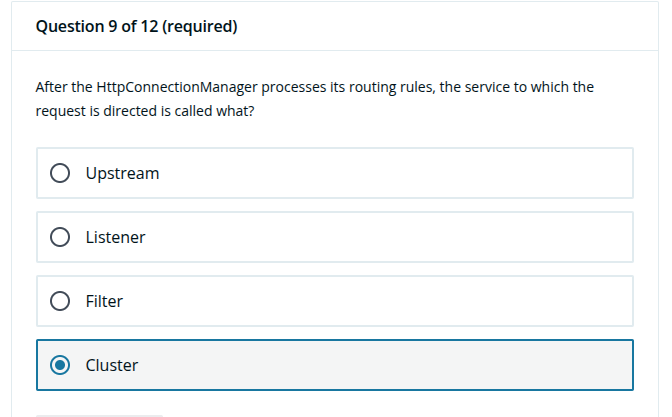Click the Filter answer label text
The height and width of the screenshot is (417, 672).
(x=104, y=301)
